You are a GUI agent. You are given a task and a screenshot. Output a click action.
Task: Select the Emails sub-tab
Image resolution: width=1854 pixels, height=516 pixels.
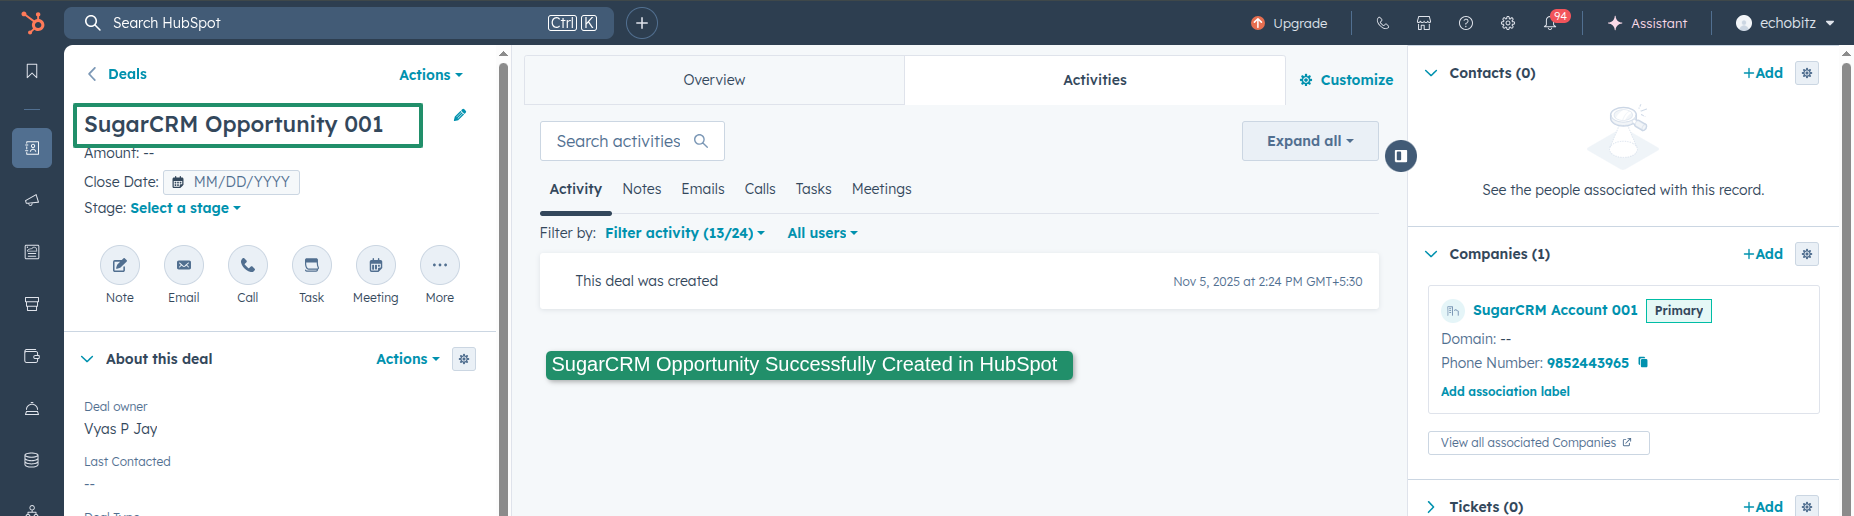pyautogui.click(x=703, y=189)
